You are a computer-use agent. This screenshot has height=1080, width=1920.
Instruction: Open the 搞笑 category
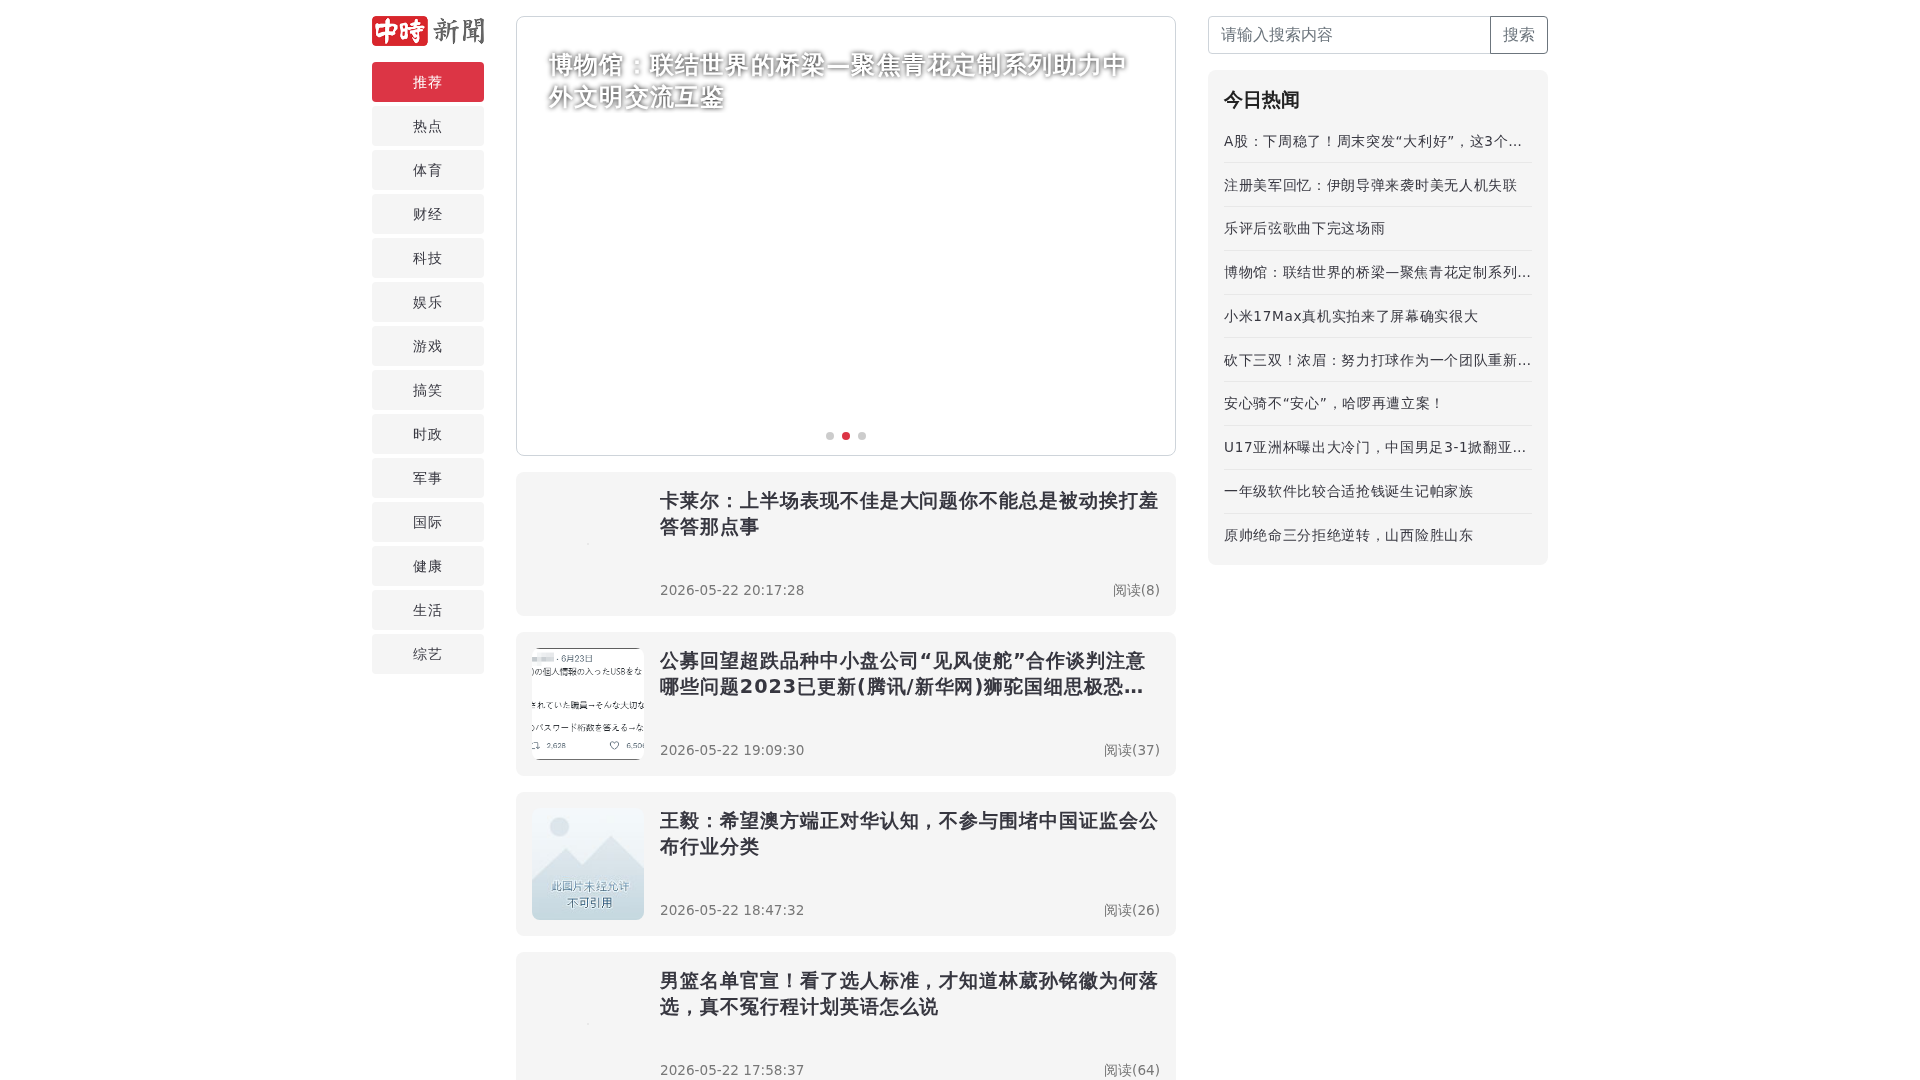click(x=428, y=390)
